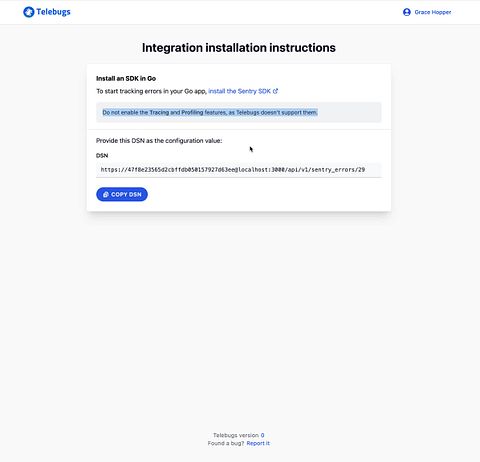Click the external-link icon beside Sentry SDK
Screen dimensions: 480x462
[275, 91]
